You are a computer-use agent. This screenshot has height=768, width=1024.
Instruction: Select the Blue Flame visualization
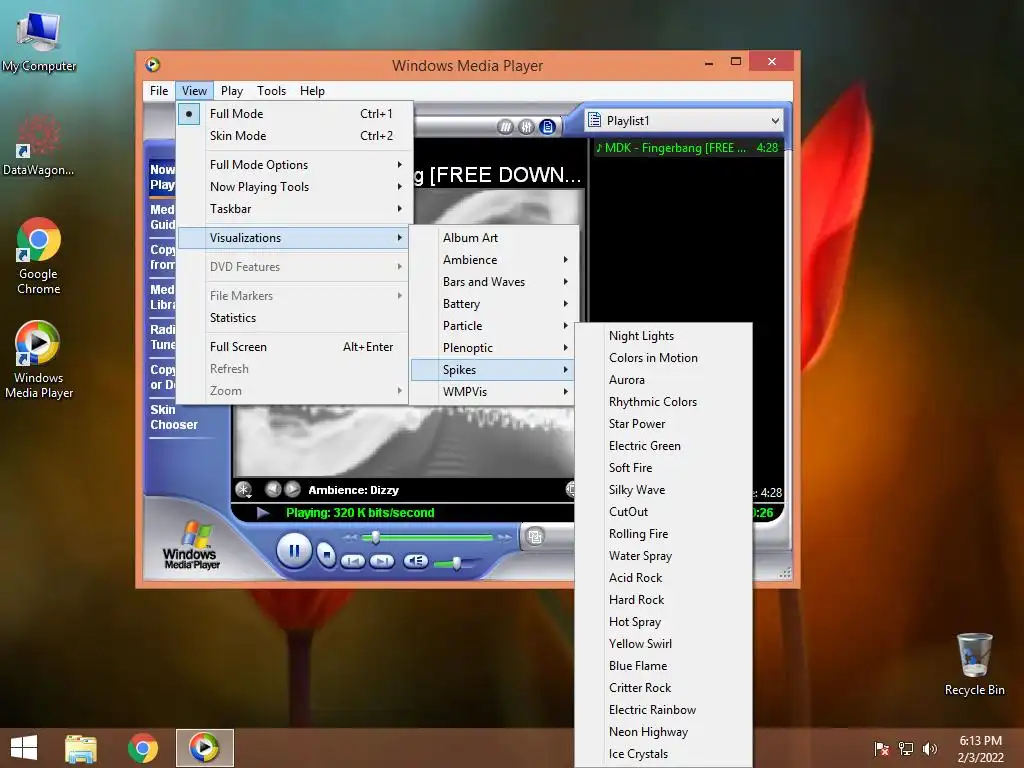tap(664, 666)
